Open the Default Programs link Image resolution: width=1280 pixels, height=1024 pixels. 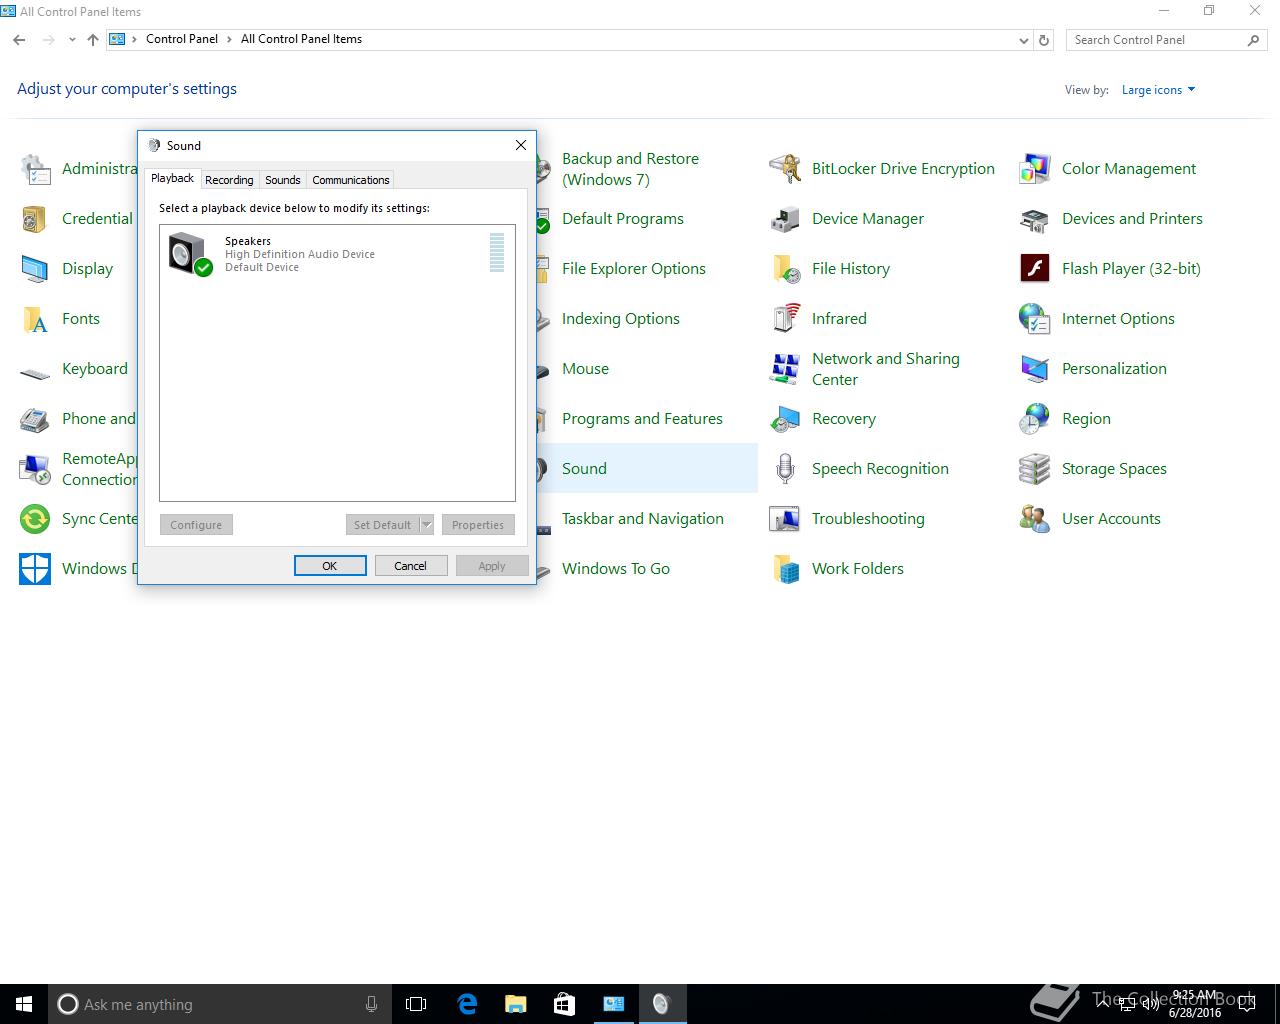click(623, 219)
